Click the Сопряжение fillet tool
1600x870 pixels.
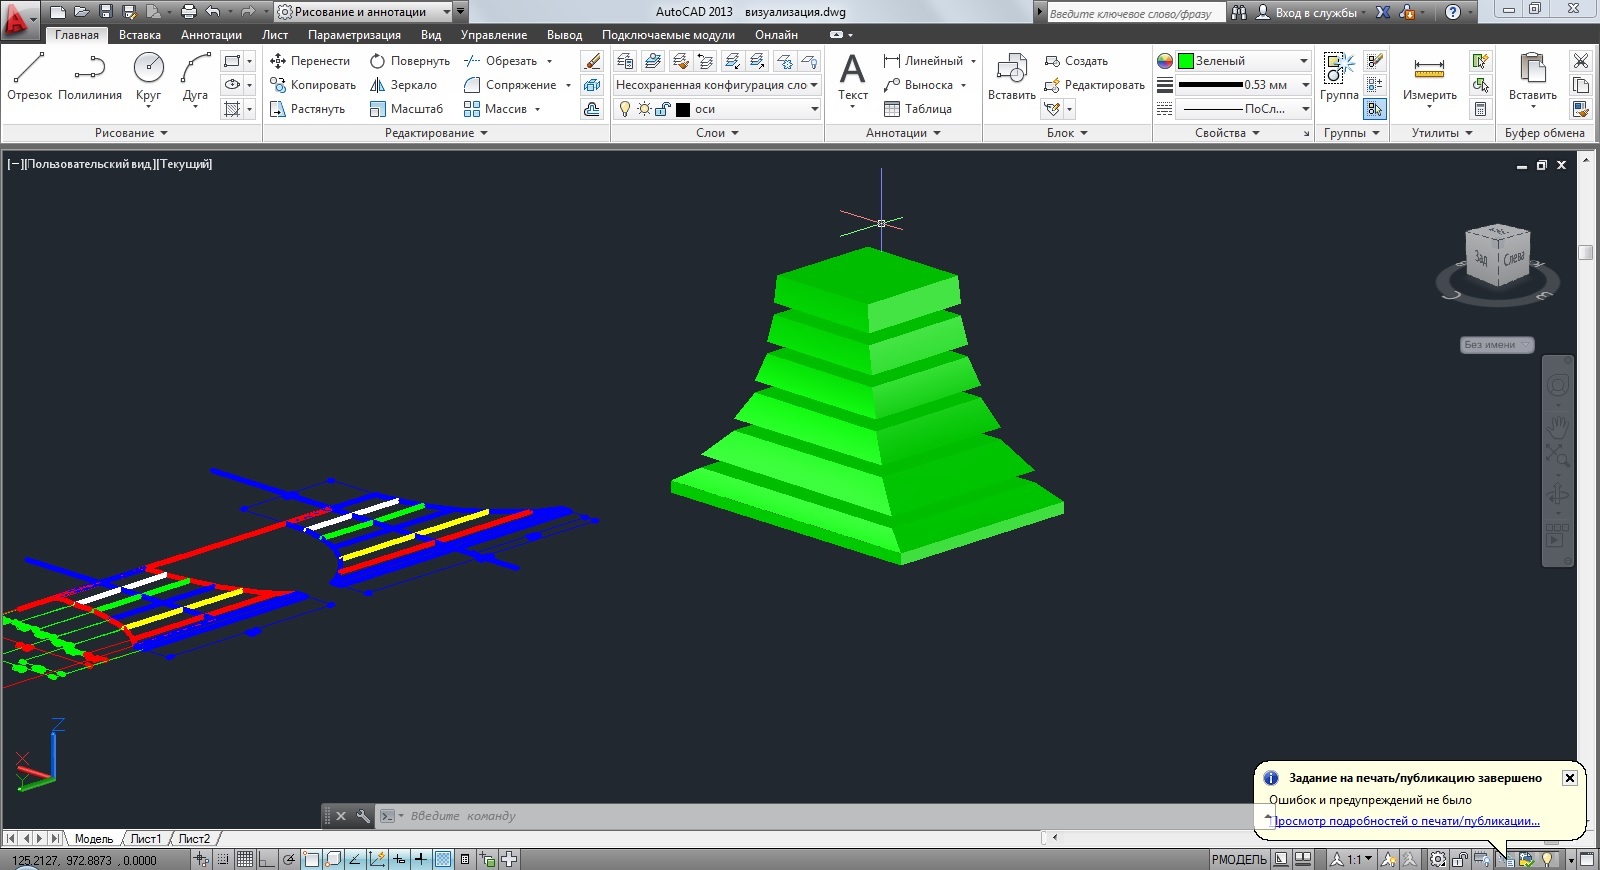click(x=510, y=85)
